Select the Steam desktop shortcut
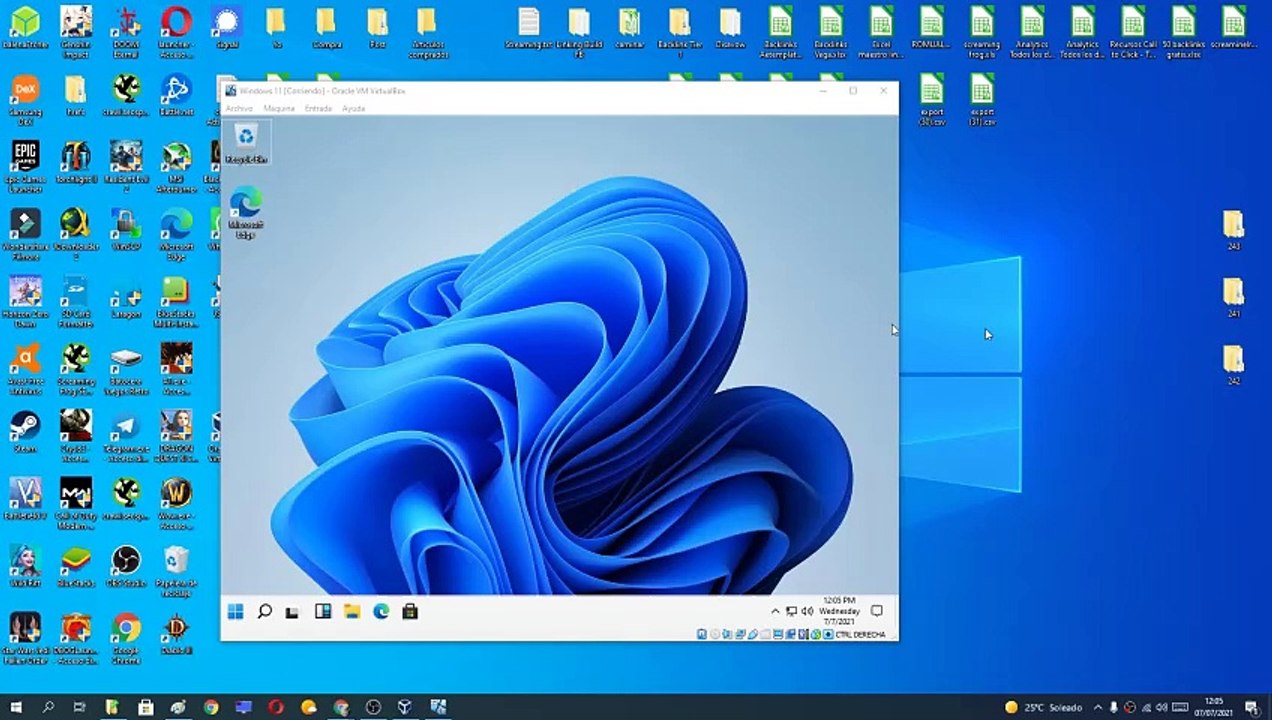The height and width of the screenshot is (720, 1272). [25, 430]
